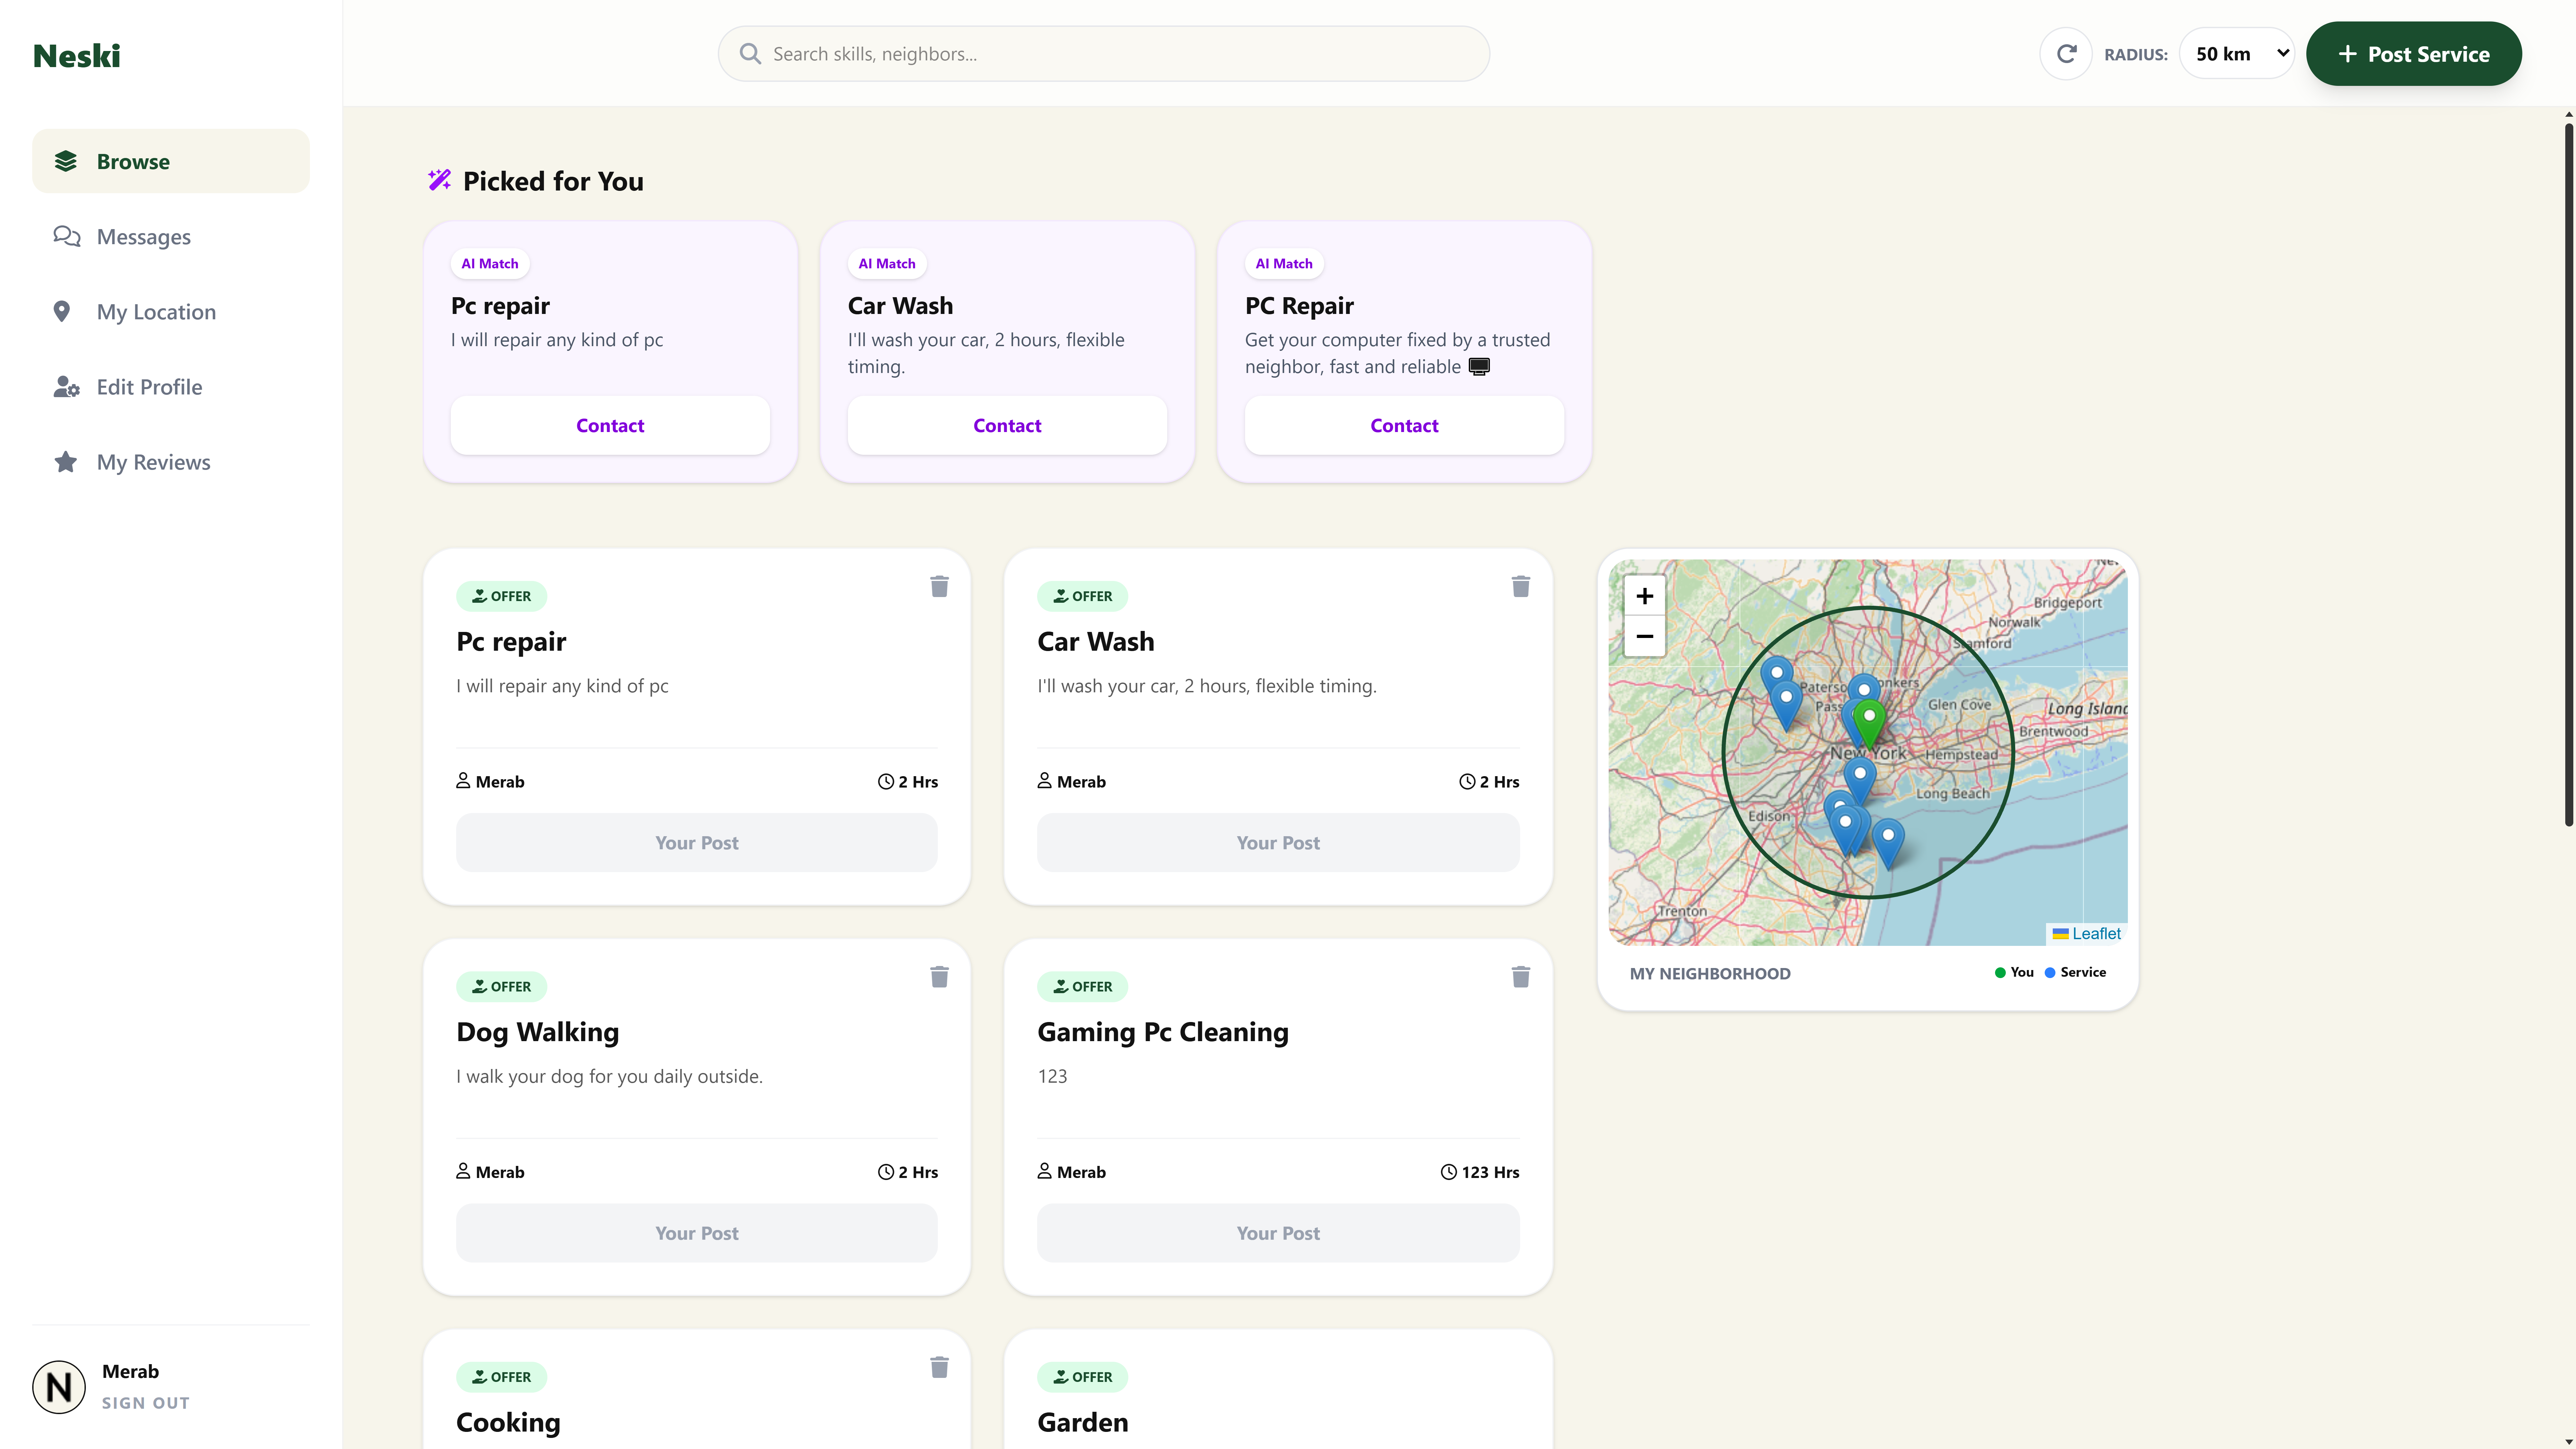Delete the Gaming Pc Cleaning post
The width and height of the screenshot is (2576, 1449).
coord(1520,977)
